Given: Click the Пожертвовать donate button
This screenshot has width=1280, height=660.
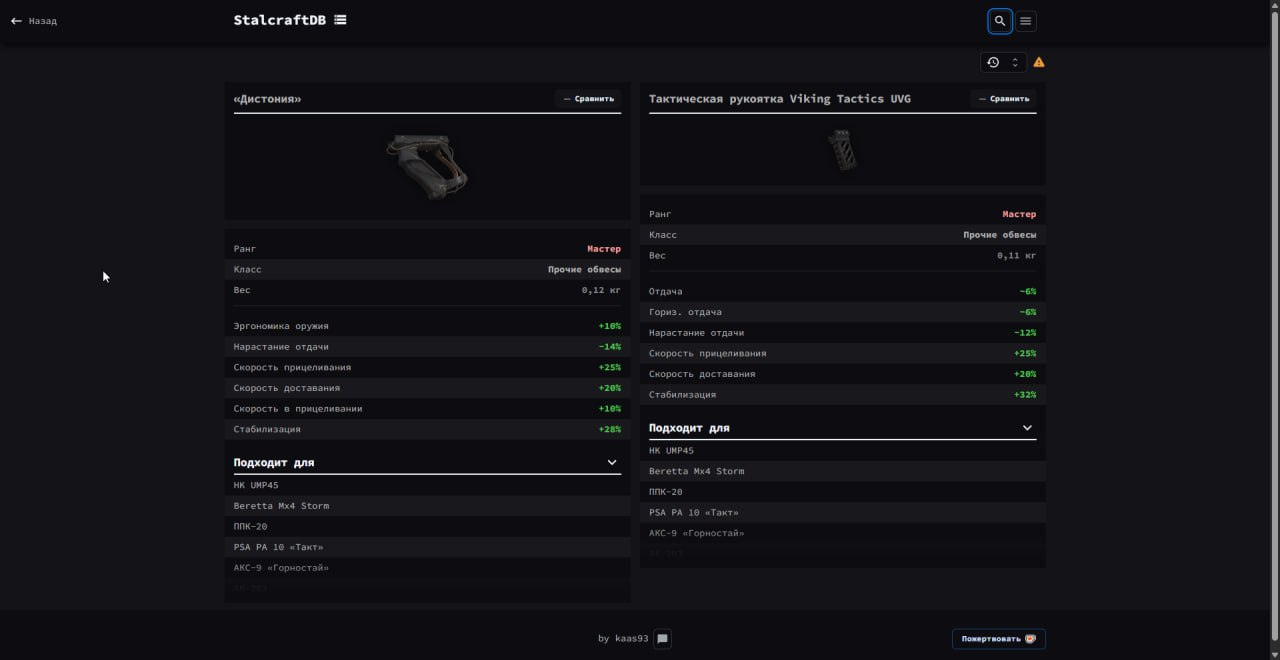Looking at the screenshot, I should click(x=998, y=639).
